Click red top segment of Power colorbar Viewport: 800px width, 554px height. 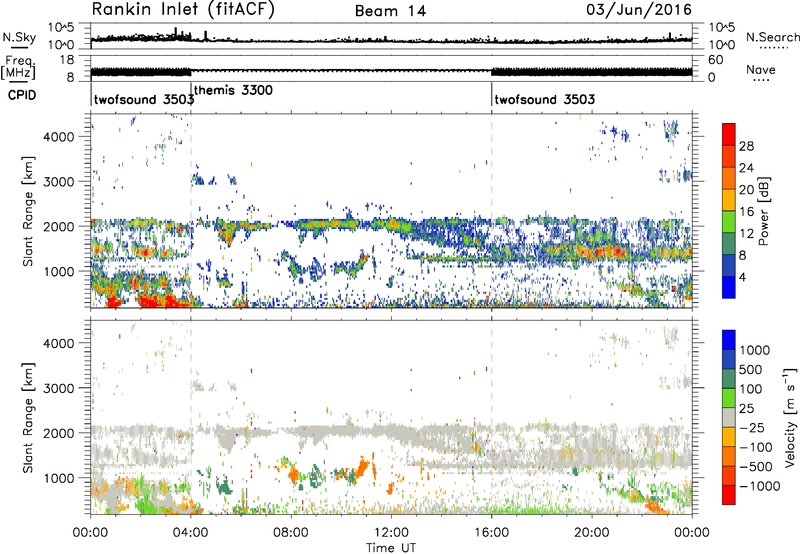tap(729, 134)
